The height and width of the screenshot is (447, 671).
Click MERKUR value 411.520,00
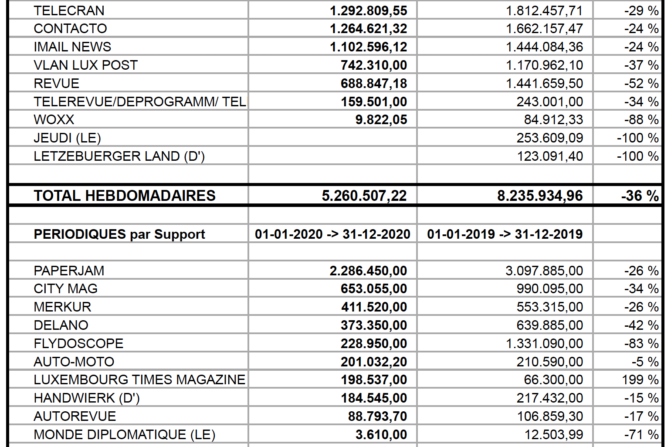pos(374,307)
